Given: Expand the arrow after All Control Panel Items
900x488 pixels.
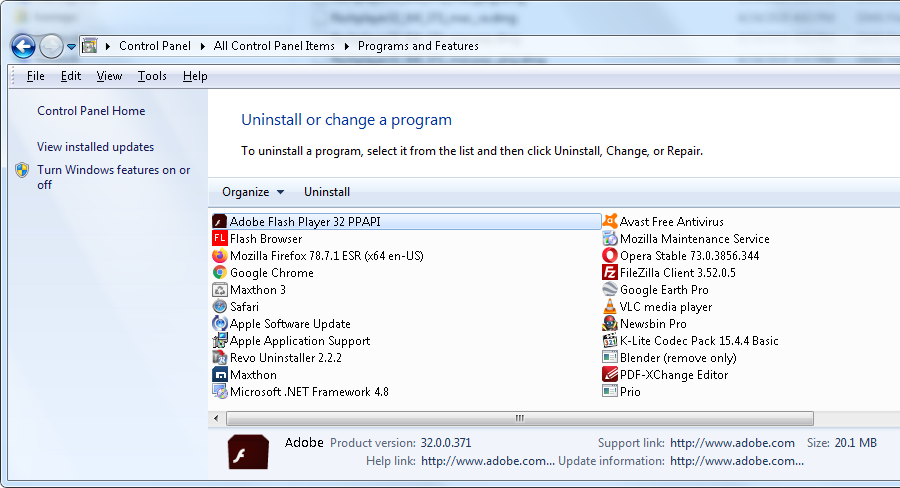Looking at the screenshot, I should (347, 46).
